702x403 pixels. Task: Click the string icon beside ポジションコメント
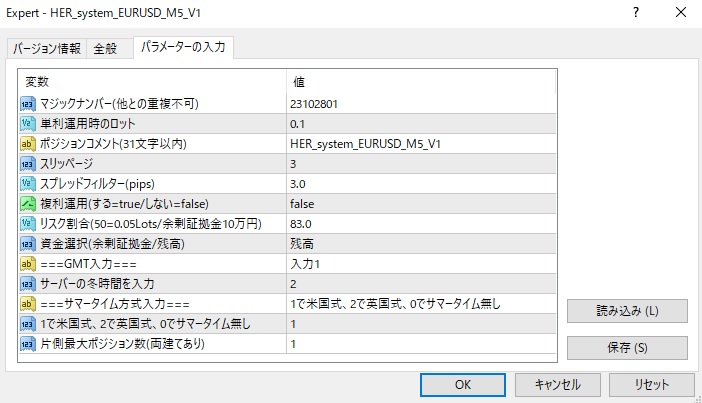point(27,143)
